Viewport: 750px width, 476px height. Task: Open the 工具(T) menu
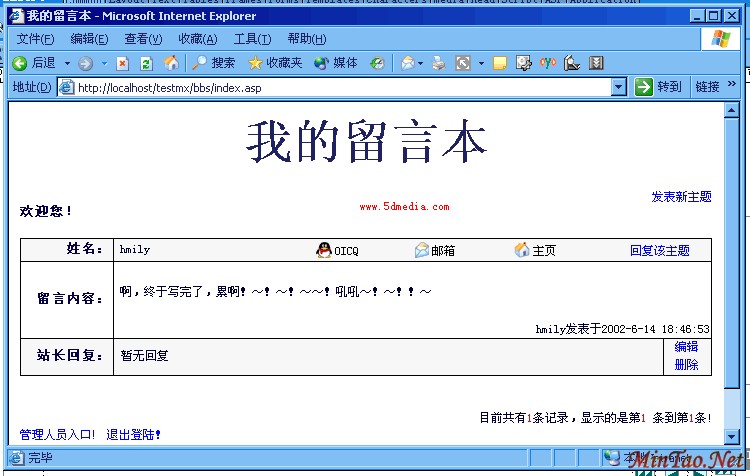(251, 39)
